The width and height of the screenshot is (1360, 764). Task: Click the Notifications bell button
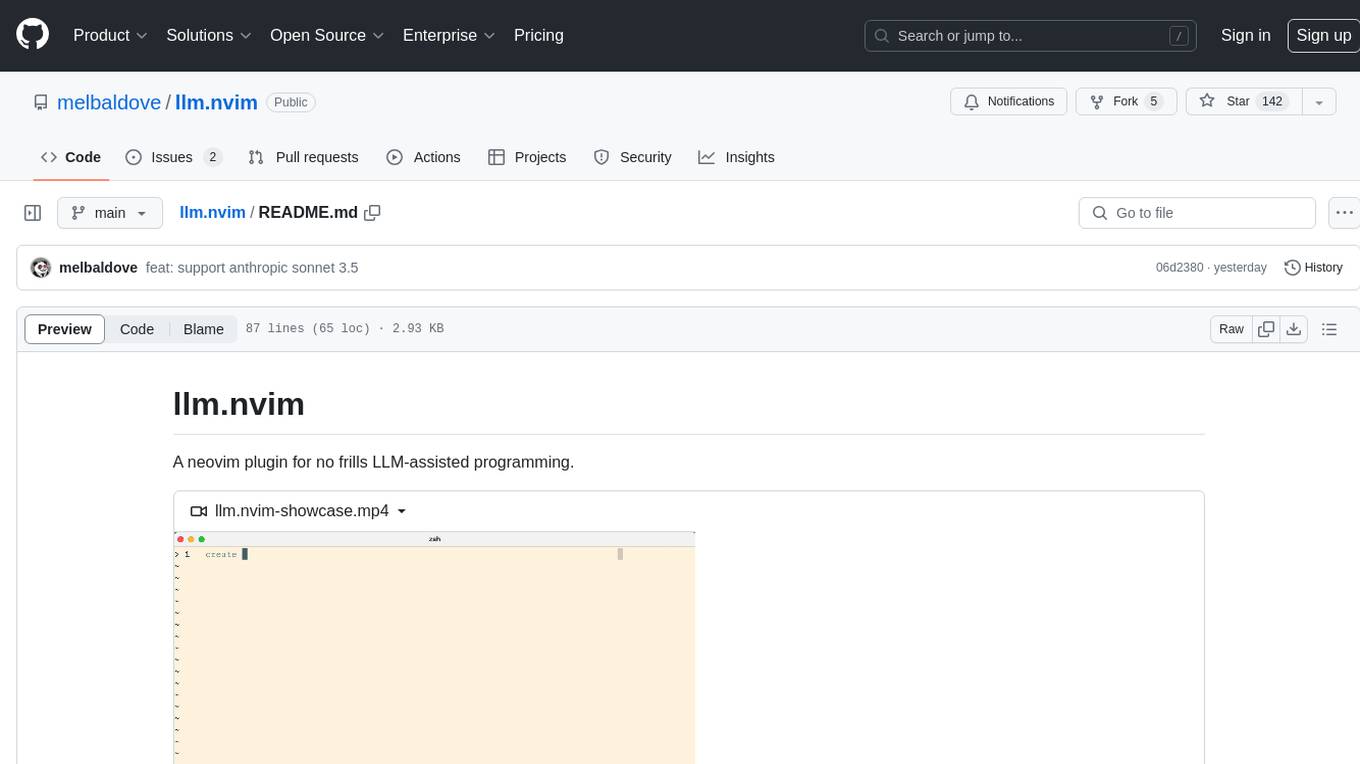tap(1009, 102)
